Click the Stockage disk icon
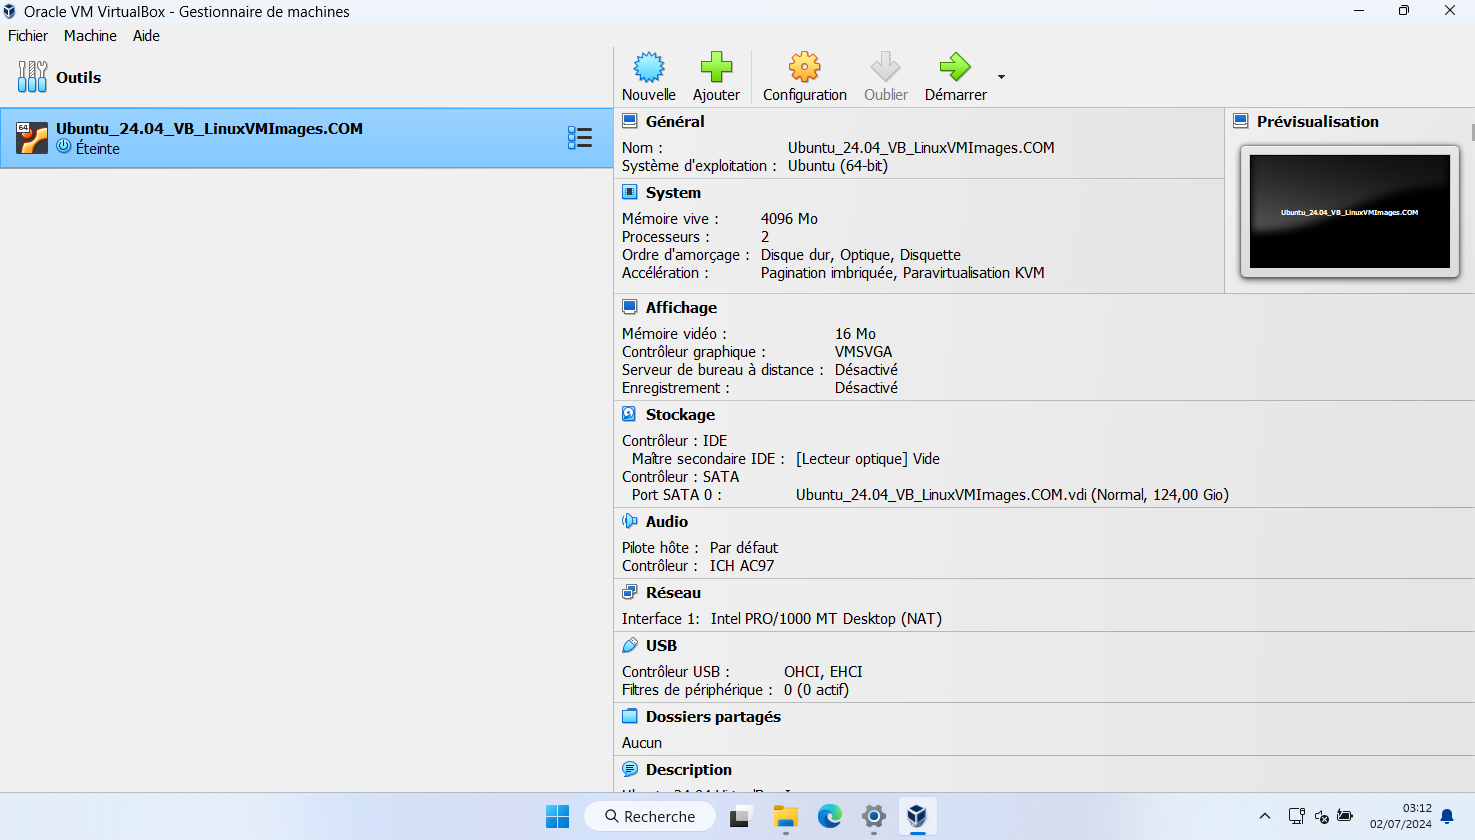 point(630,414)
